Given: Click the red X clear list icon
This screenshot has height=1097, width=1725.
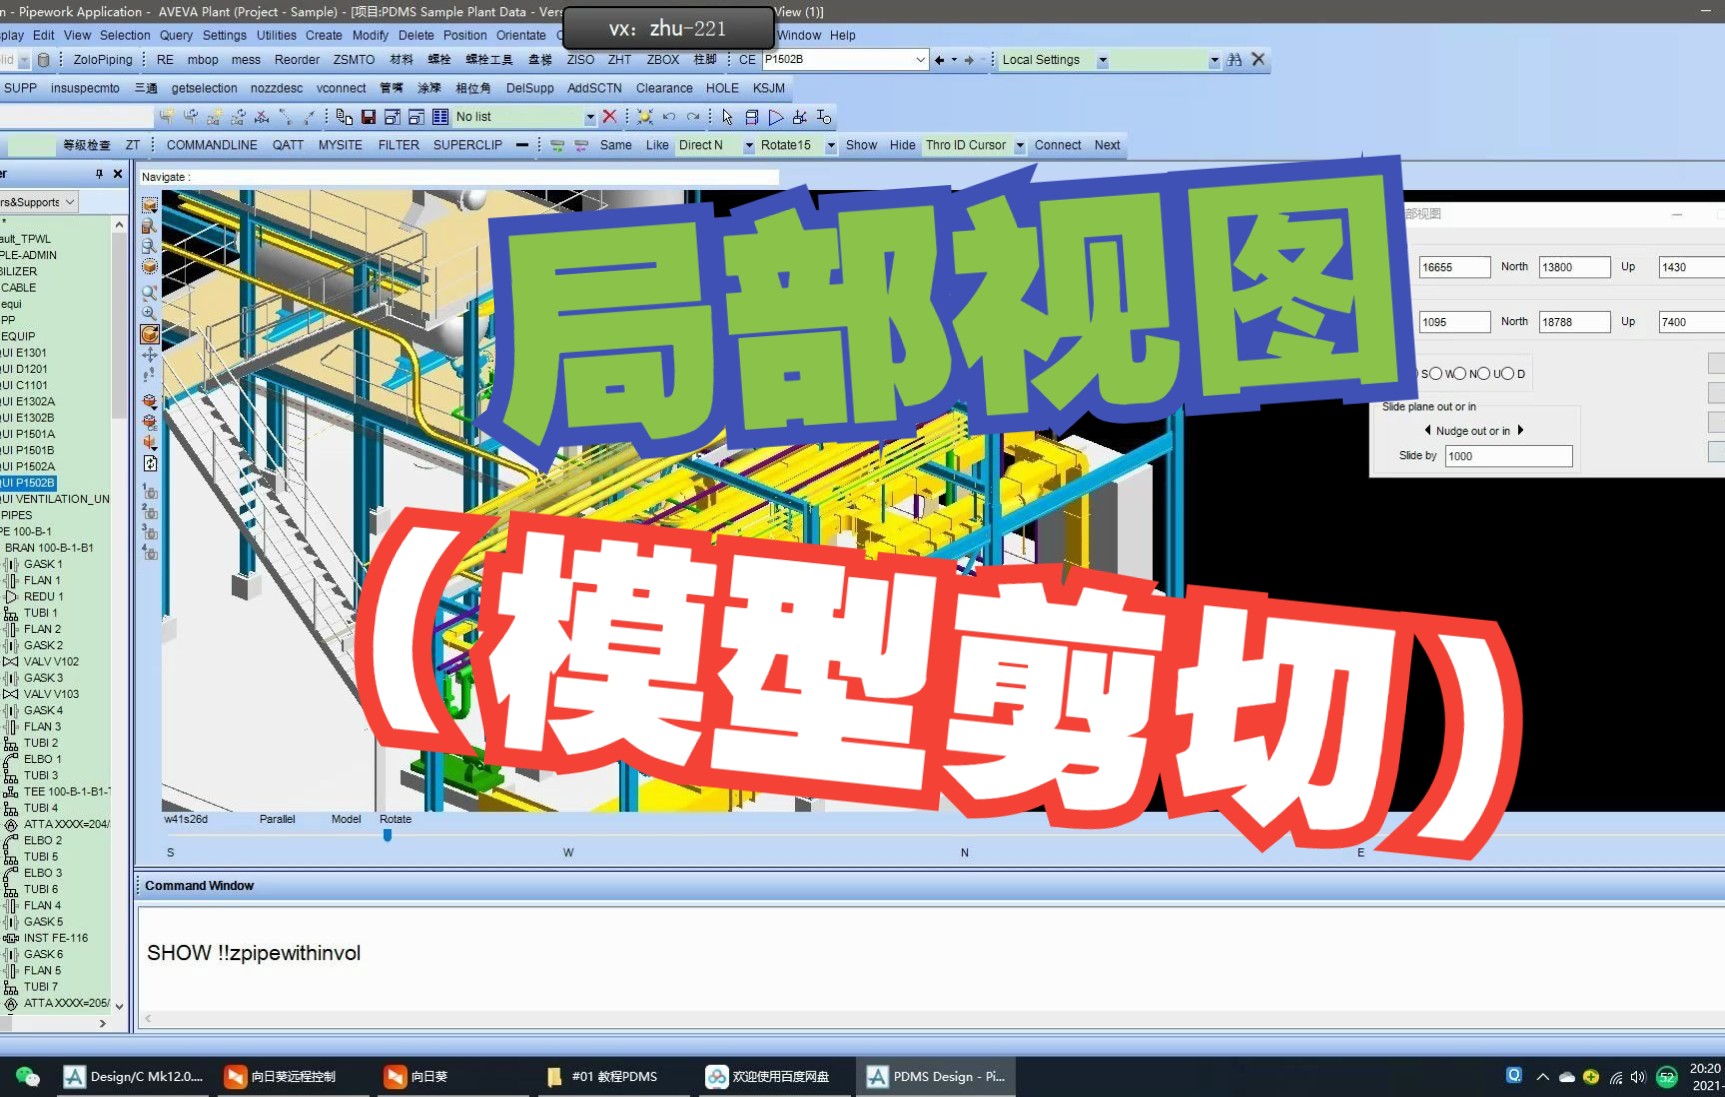Looking at the screenshot, I should coord(609,117).
